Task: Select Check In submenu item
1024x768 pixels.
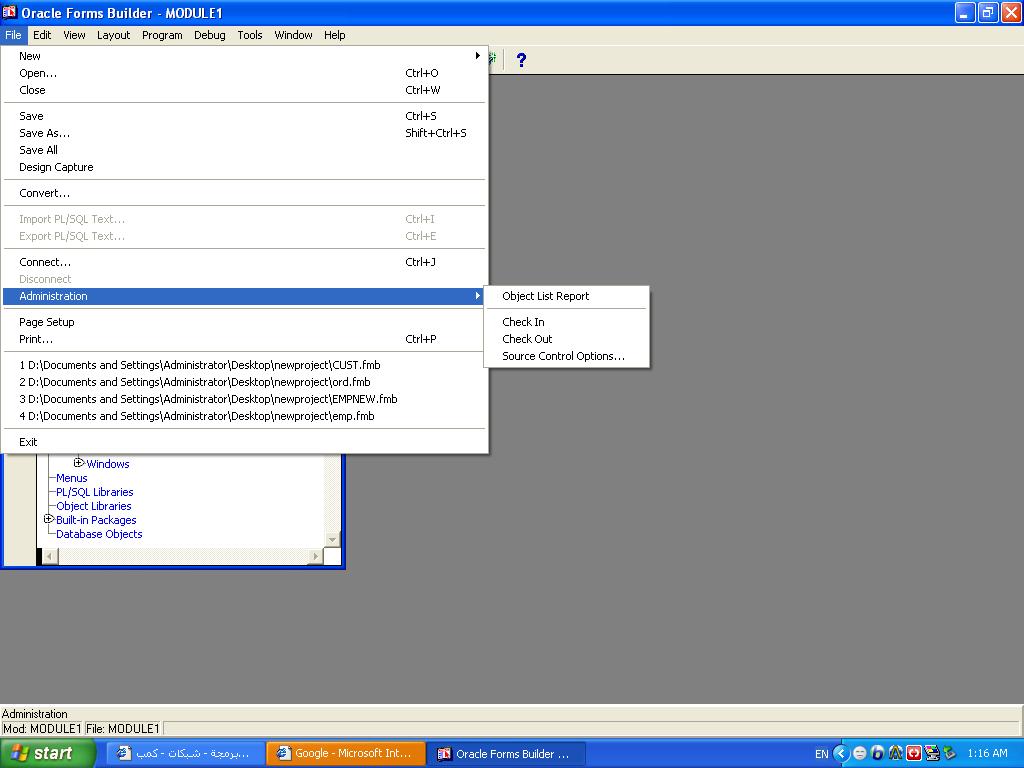Action: pyautogui.click(x=566, y=322)
